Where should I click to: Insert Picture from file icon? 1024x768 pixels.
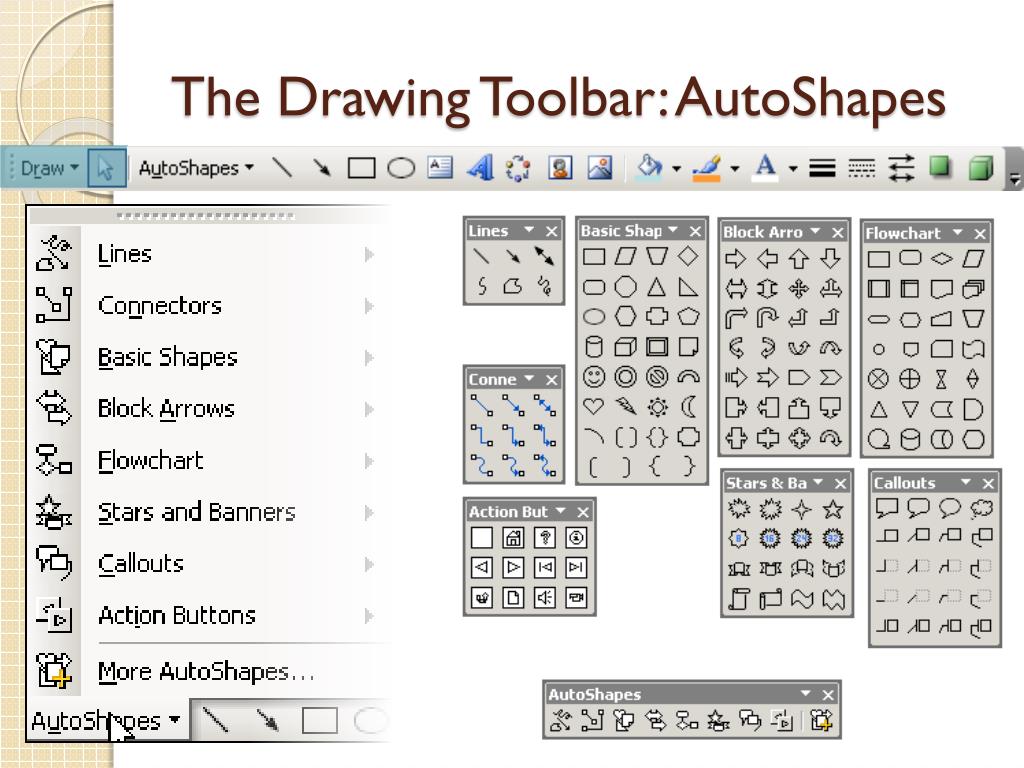[x=600, y=168]
